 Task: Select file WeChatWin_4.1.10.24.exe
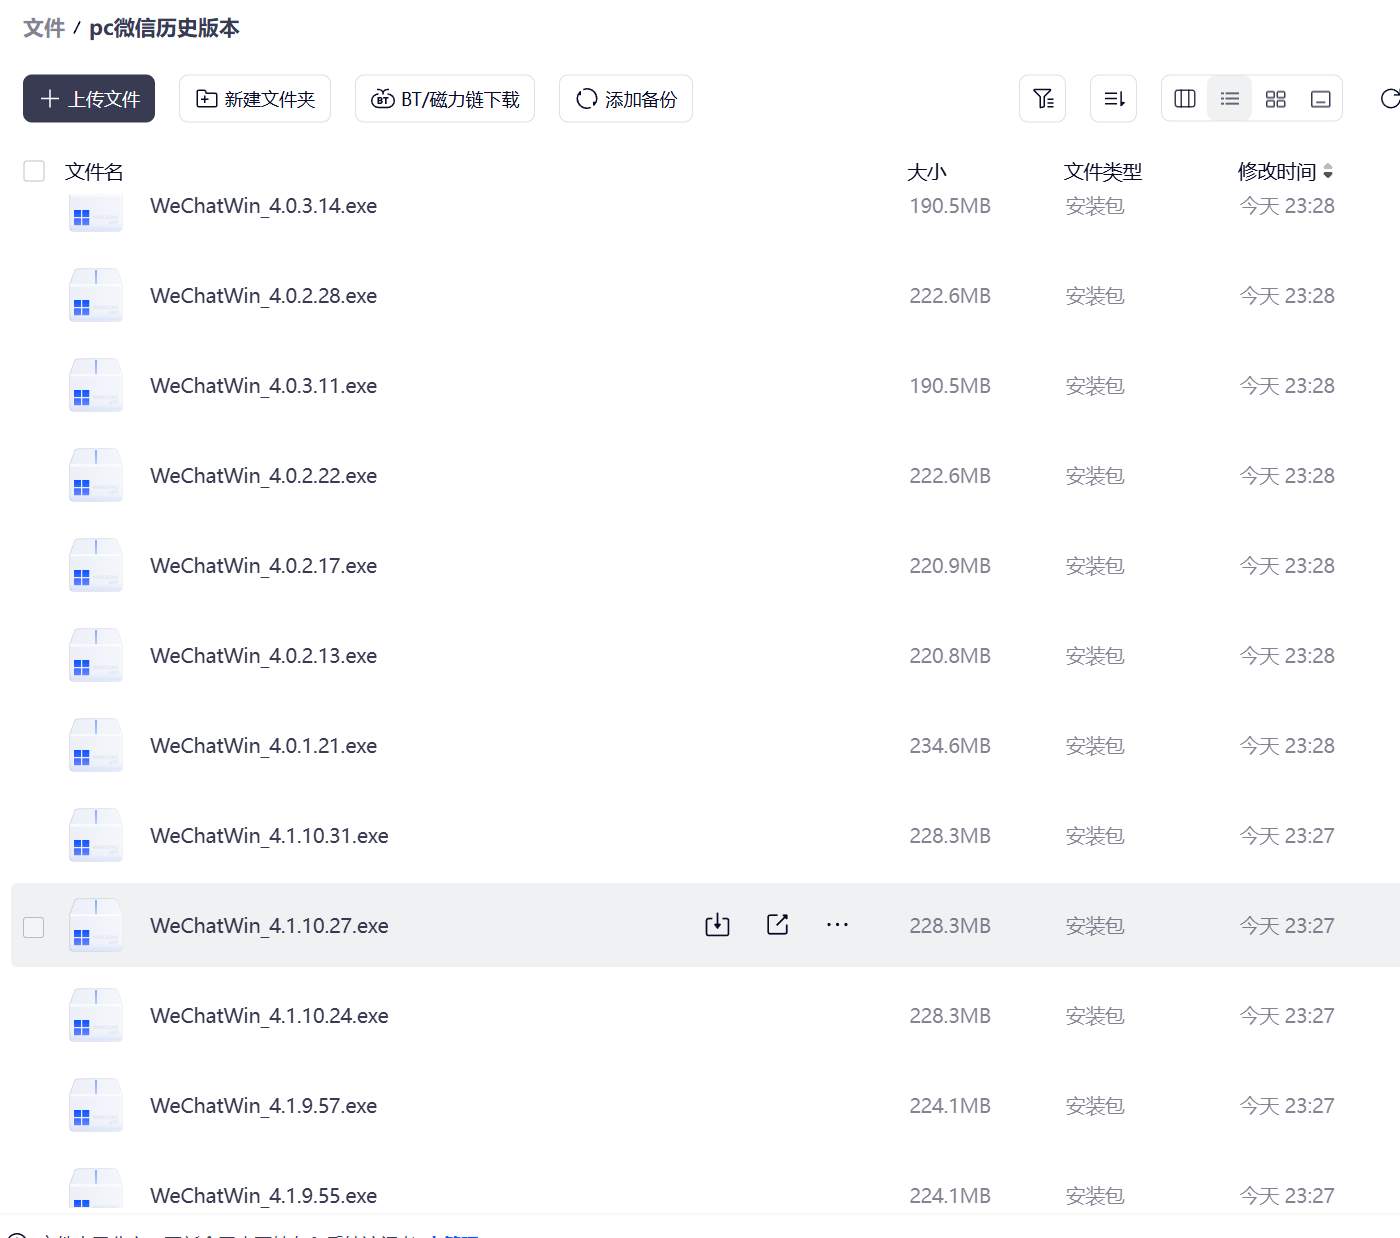point(270,1016)
